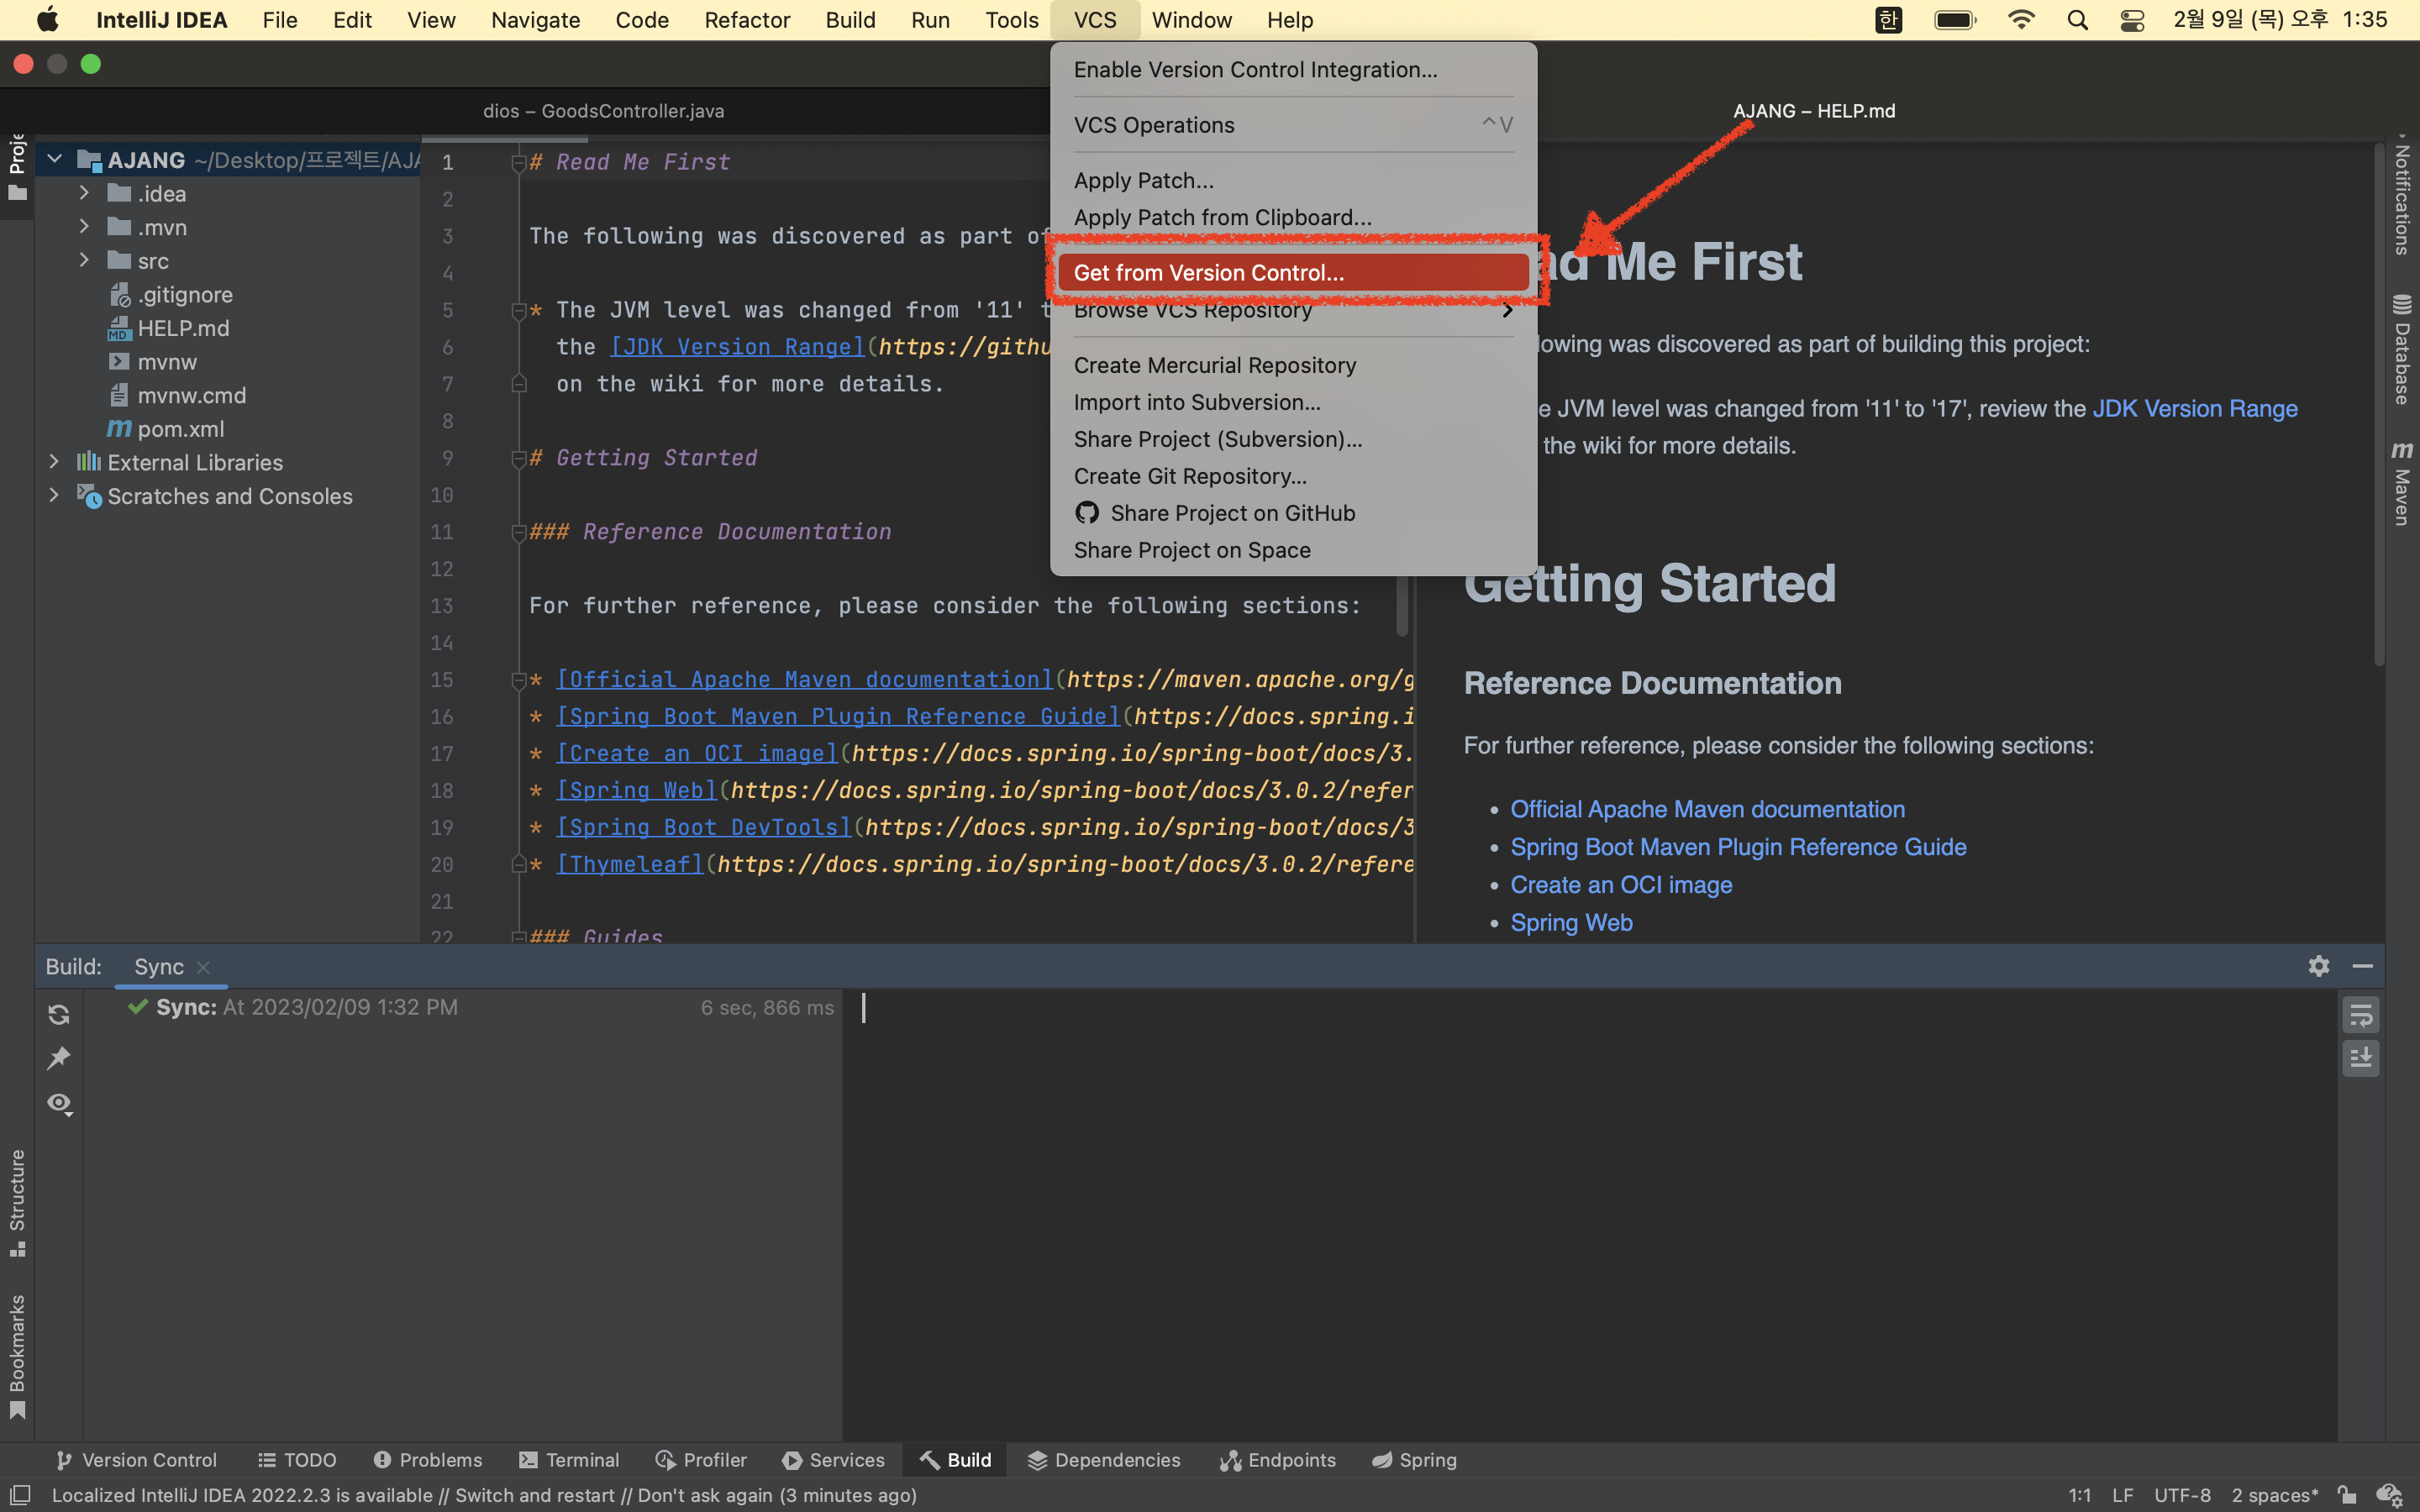This screenshot has width=2420, height=1512.
Task: Click the pin tab icon in Build panel
Action: (58, 1058)
